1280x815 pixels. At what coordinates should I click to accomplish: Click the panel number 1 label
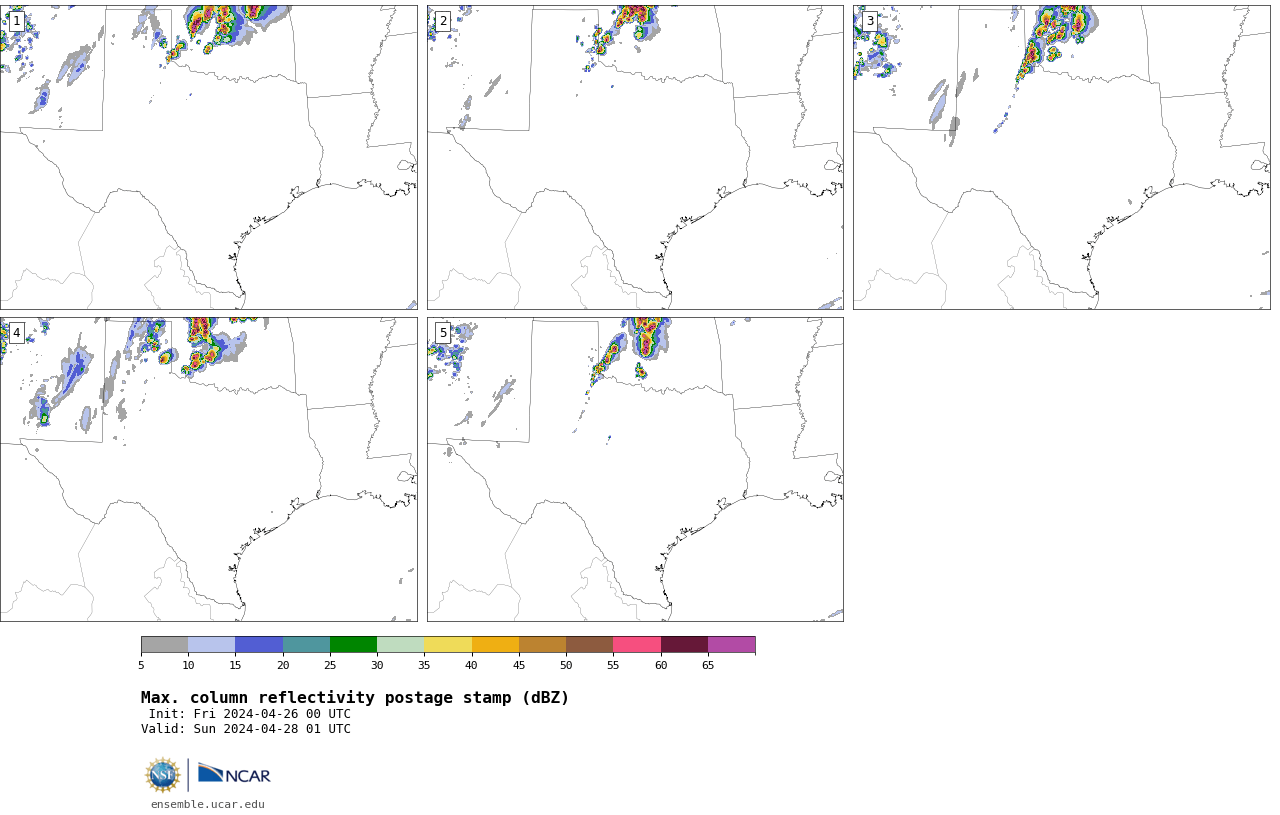click(16, 21)
